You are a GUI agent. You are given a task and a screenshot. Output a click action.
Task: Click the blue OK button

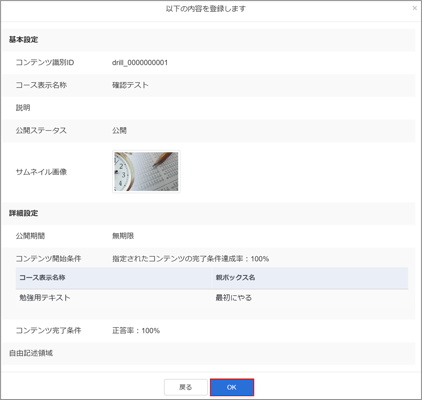click(x=232, y=387)
